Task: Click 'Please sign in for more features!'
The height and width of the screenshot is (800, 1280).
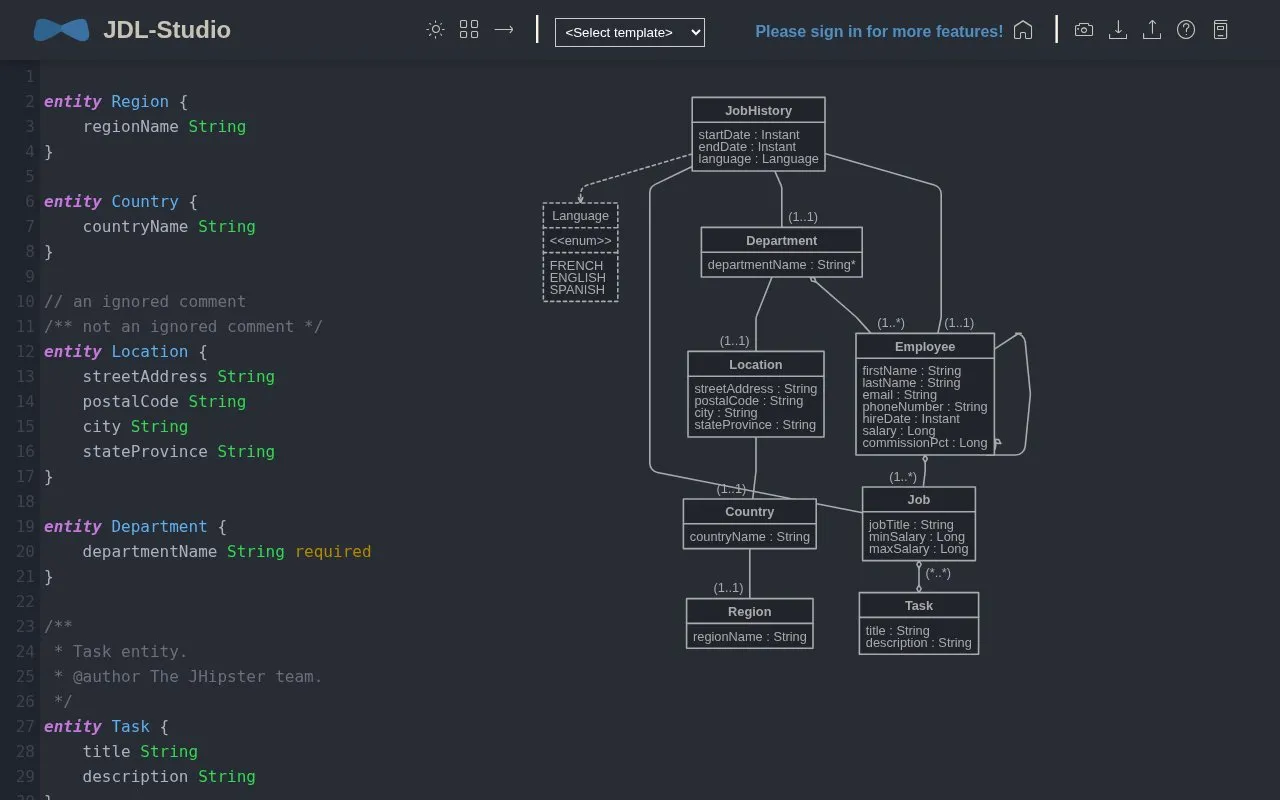Action: [x=879, y=32]
